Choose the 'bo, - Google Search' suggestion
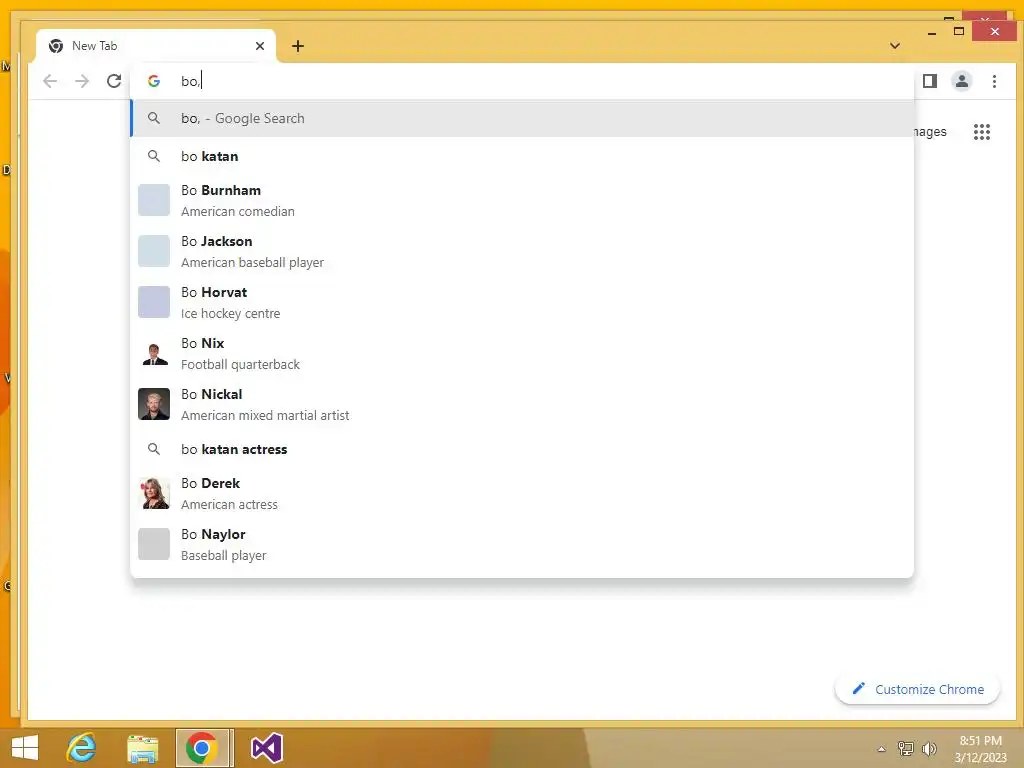Viewport: 1024px width, 768px height. tap(522, 118)
